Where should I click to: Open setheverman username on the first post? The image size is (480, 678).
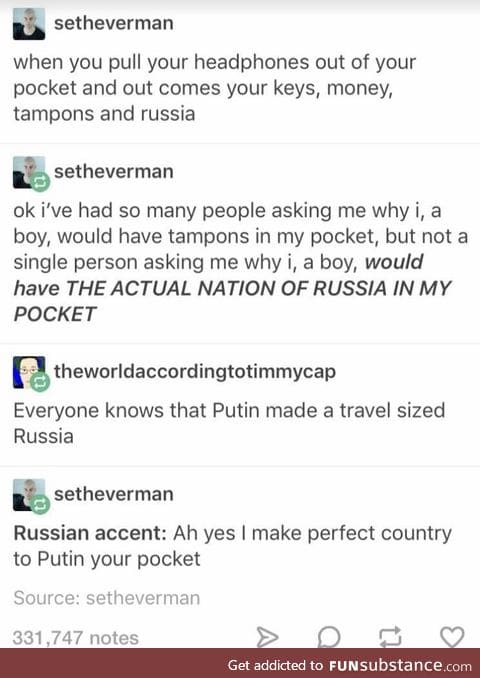[114, 23]
